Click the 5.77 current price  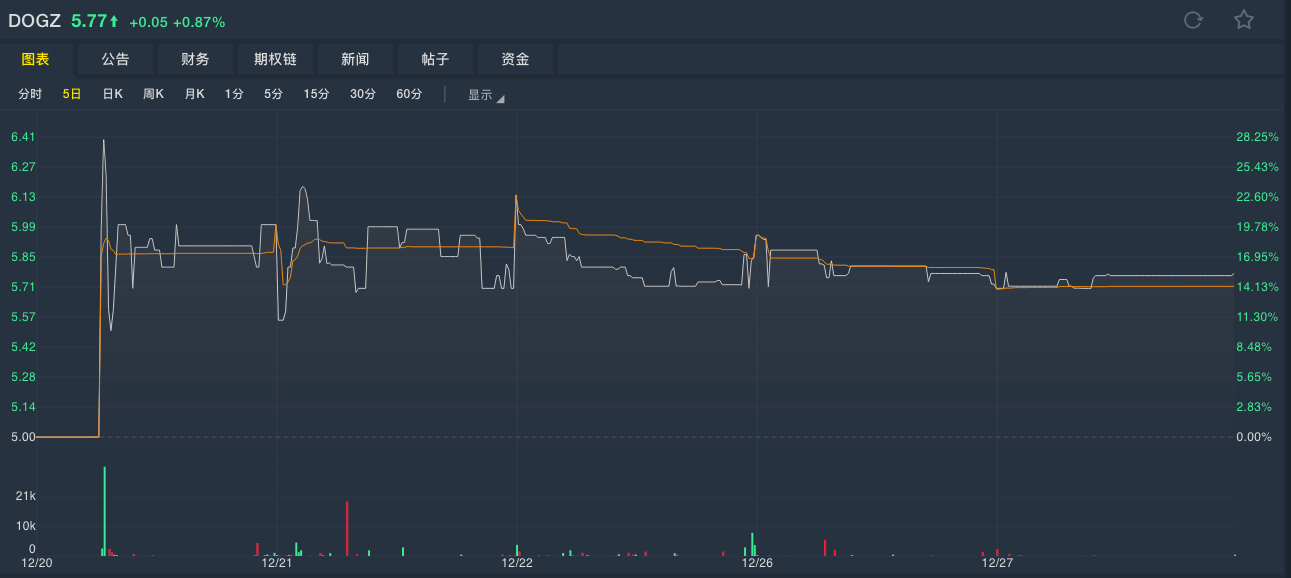click(x=89, y=20)
